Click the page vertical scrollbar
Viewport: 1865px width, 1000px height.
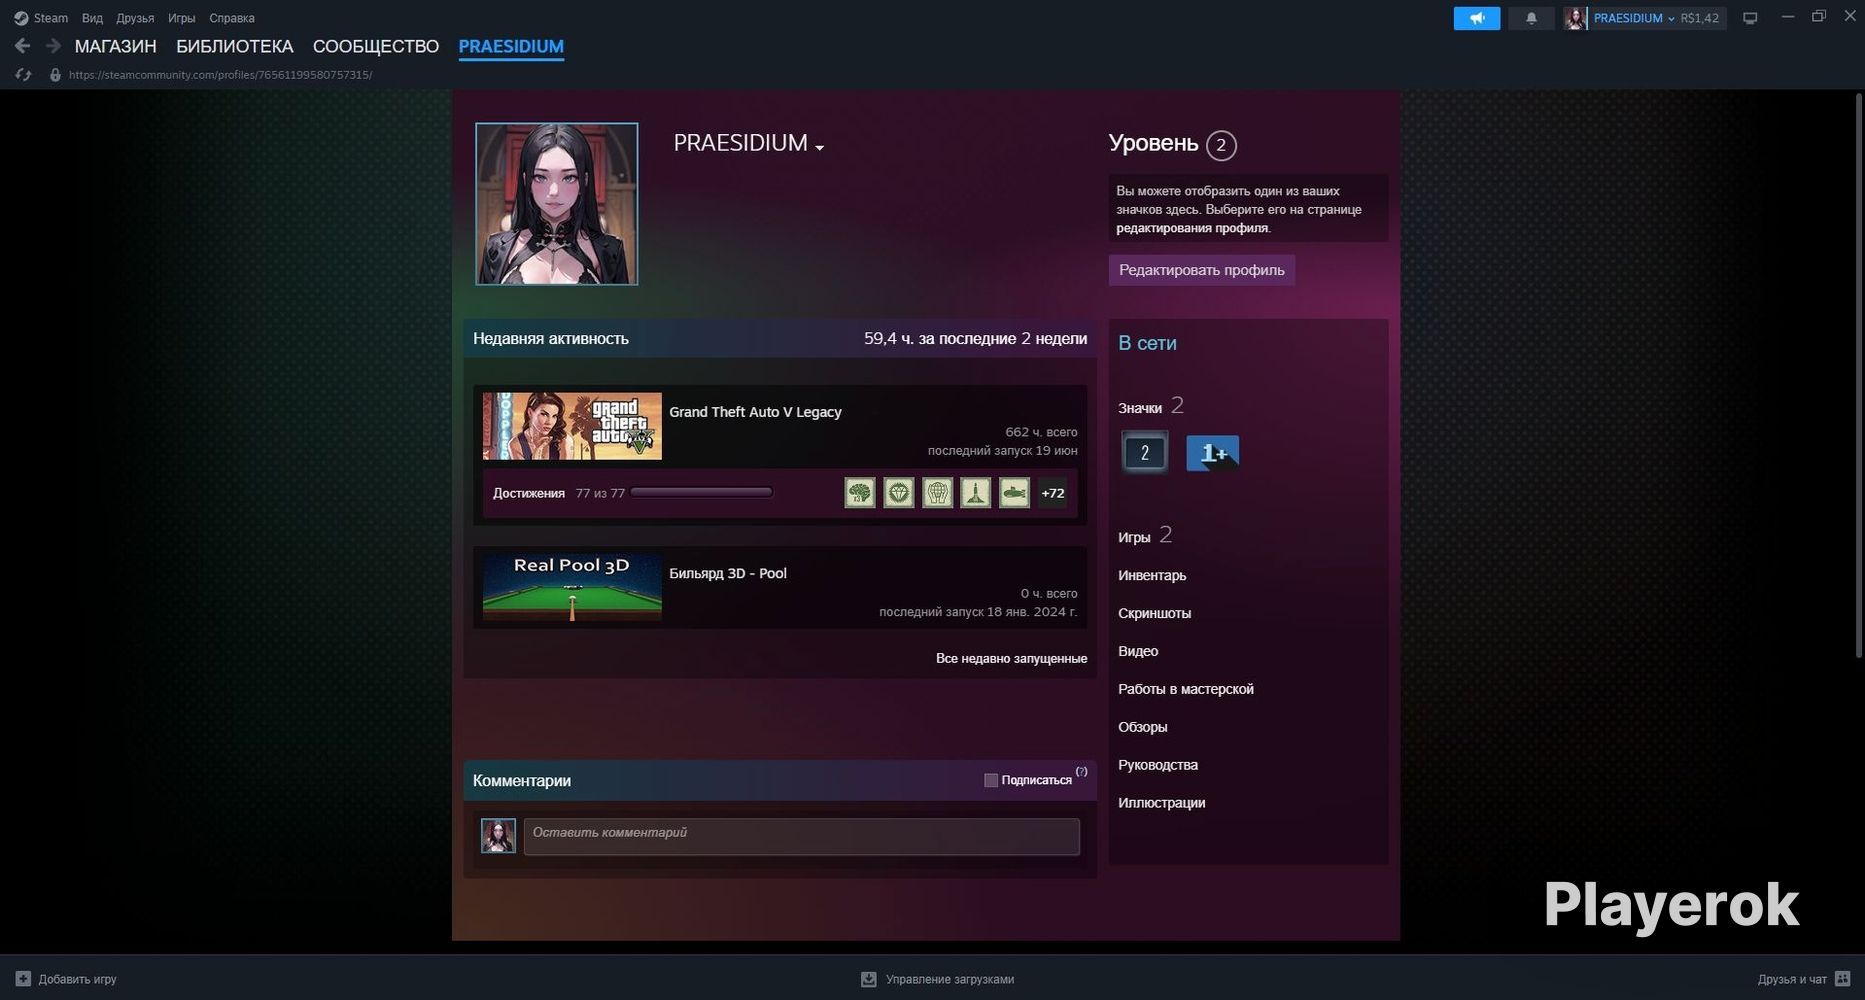tap(1857, 375)
